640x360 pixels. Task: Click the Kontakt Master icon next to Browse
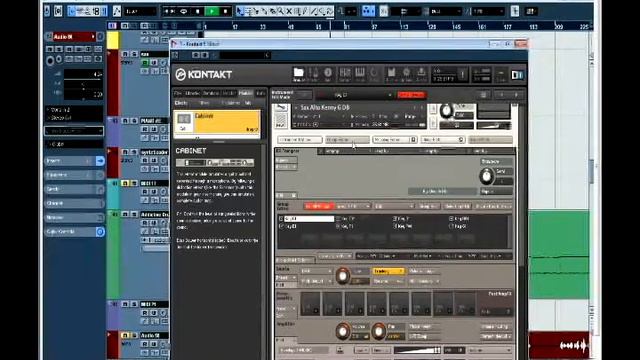[313, 74]
